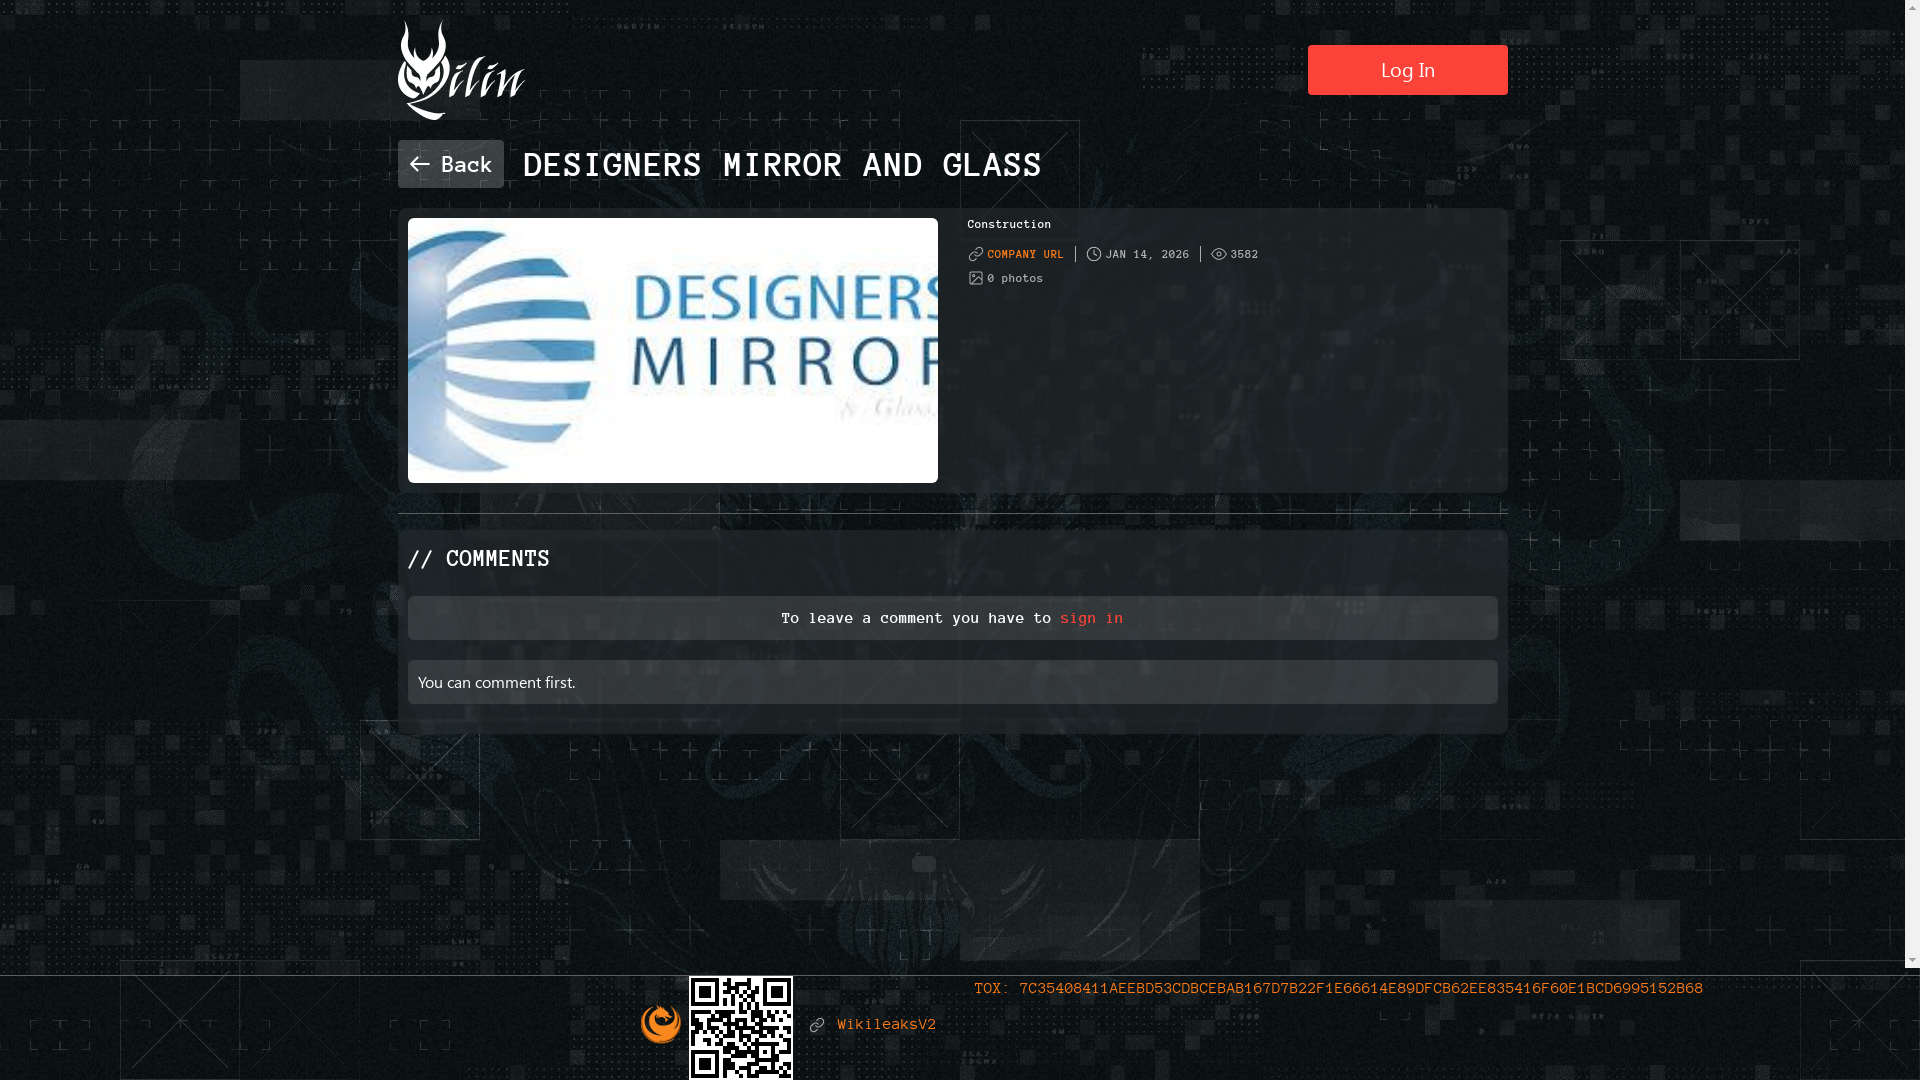Open the WikileaksV2 link
1920x1080 pixels.
click(886, 1025)
